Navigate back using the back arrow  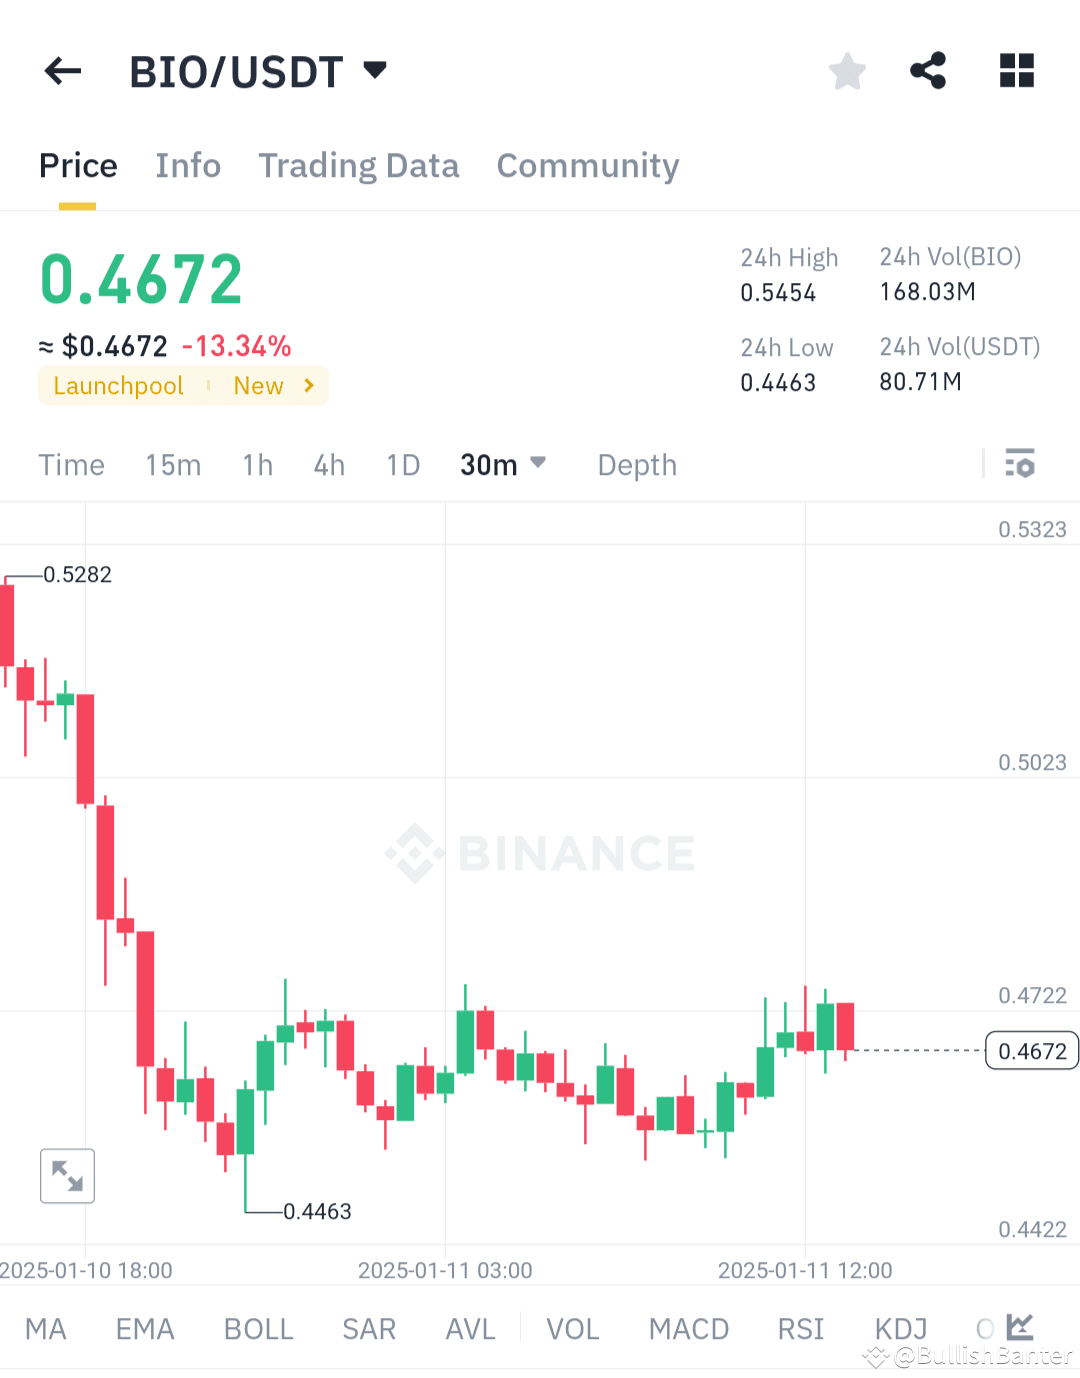62,71
